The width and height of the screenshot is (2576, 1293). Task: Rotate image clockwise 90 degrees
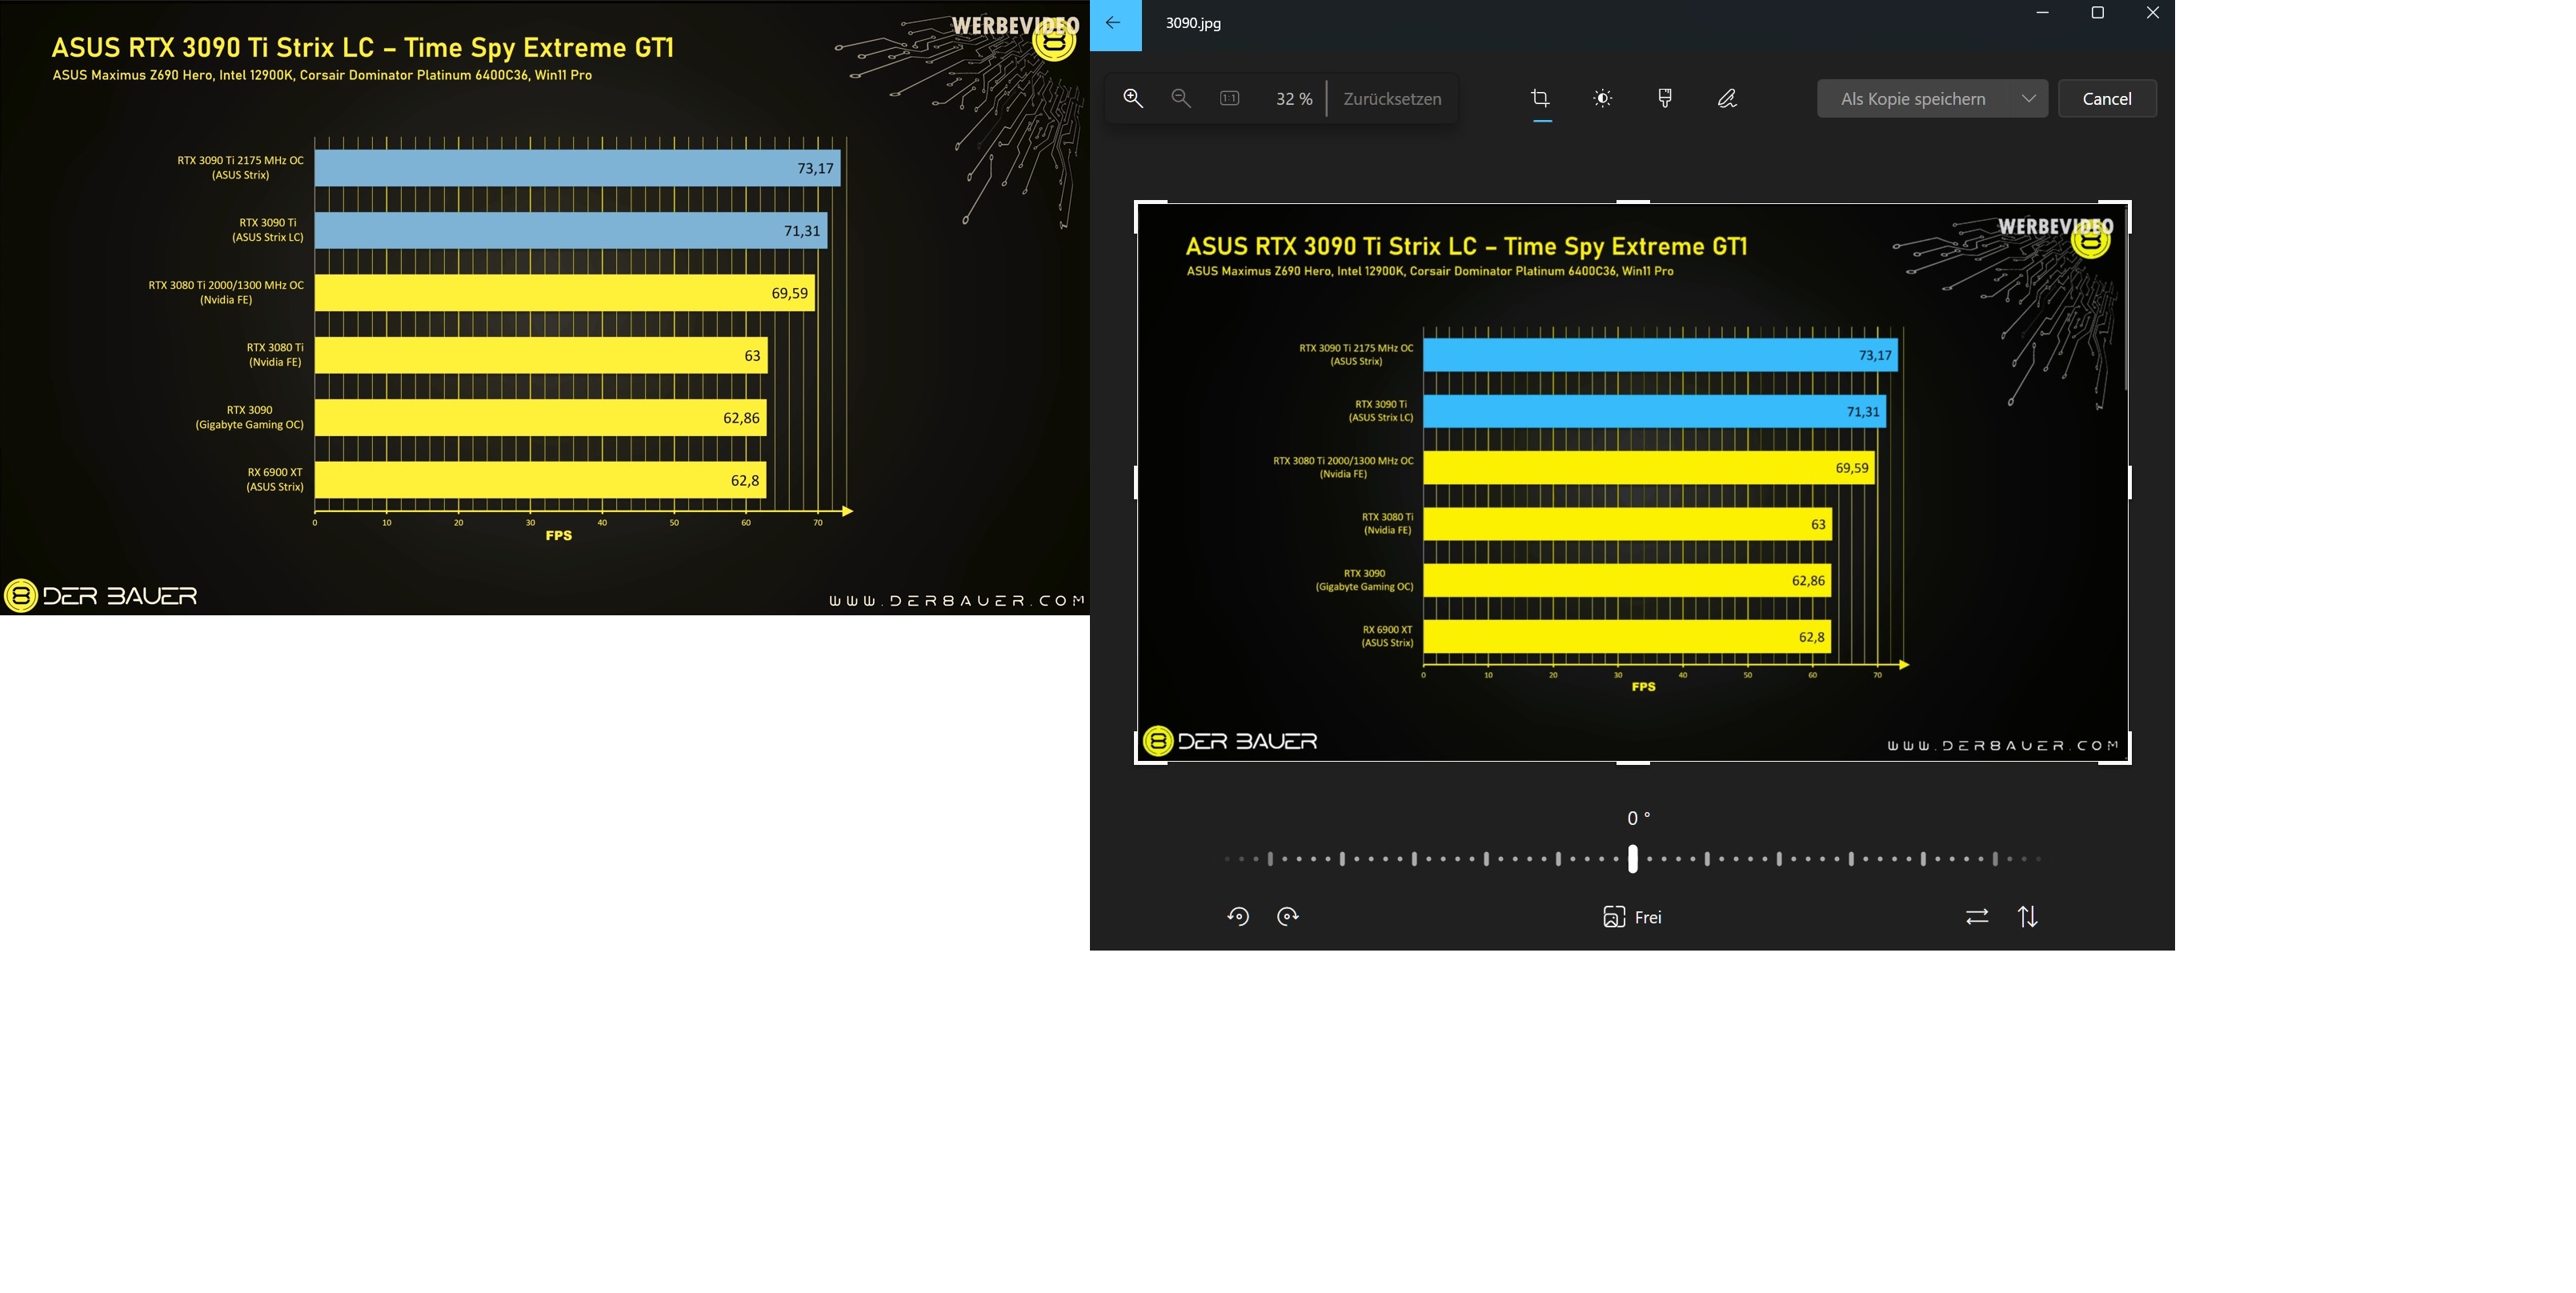pos(1288,917)
